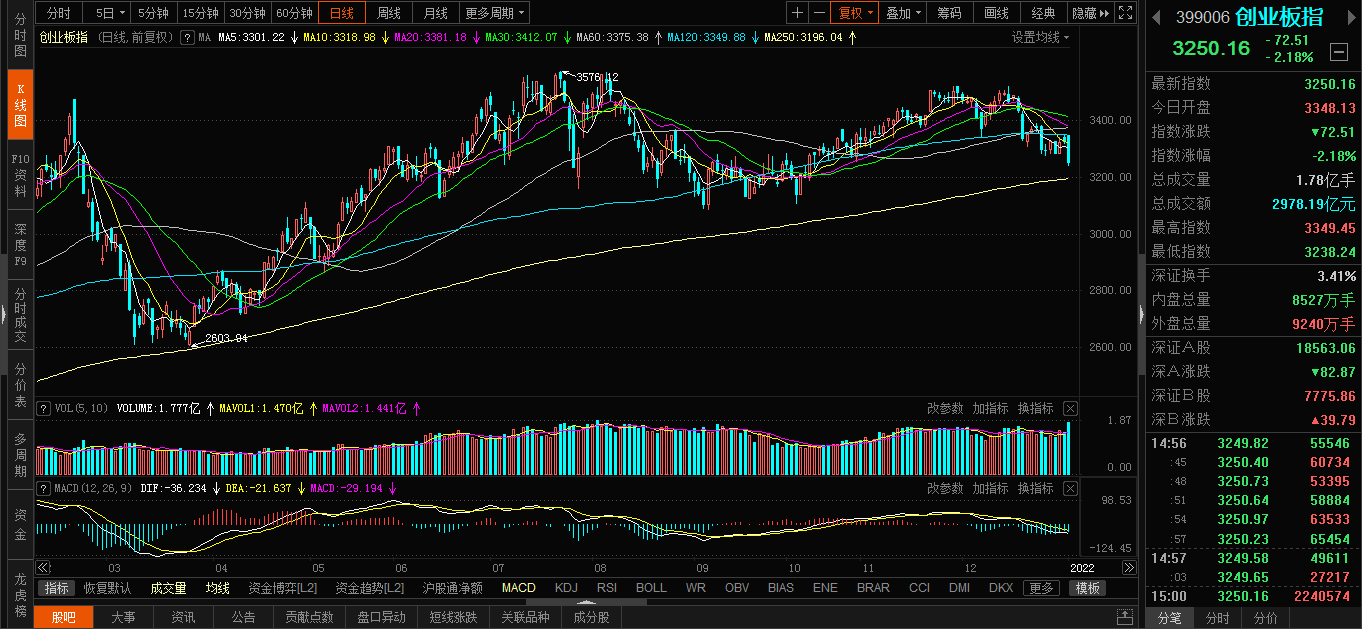Expand the 更多周期 dropdown
The width and height of the screenshot is (1362, 629).
495,13
